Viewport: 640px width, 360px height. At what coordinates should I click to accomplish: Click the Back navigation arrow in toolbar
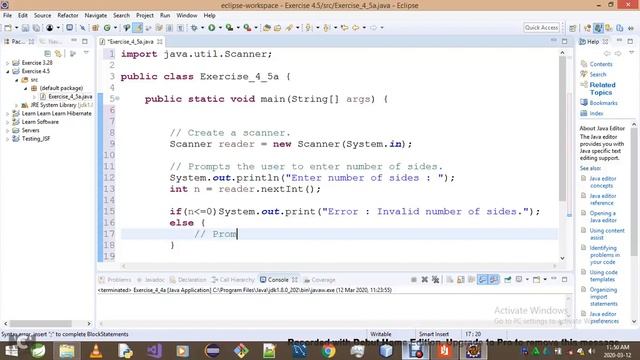click(356, 28)
